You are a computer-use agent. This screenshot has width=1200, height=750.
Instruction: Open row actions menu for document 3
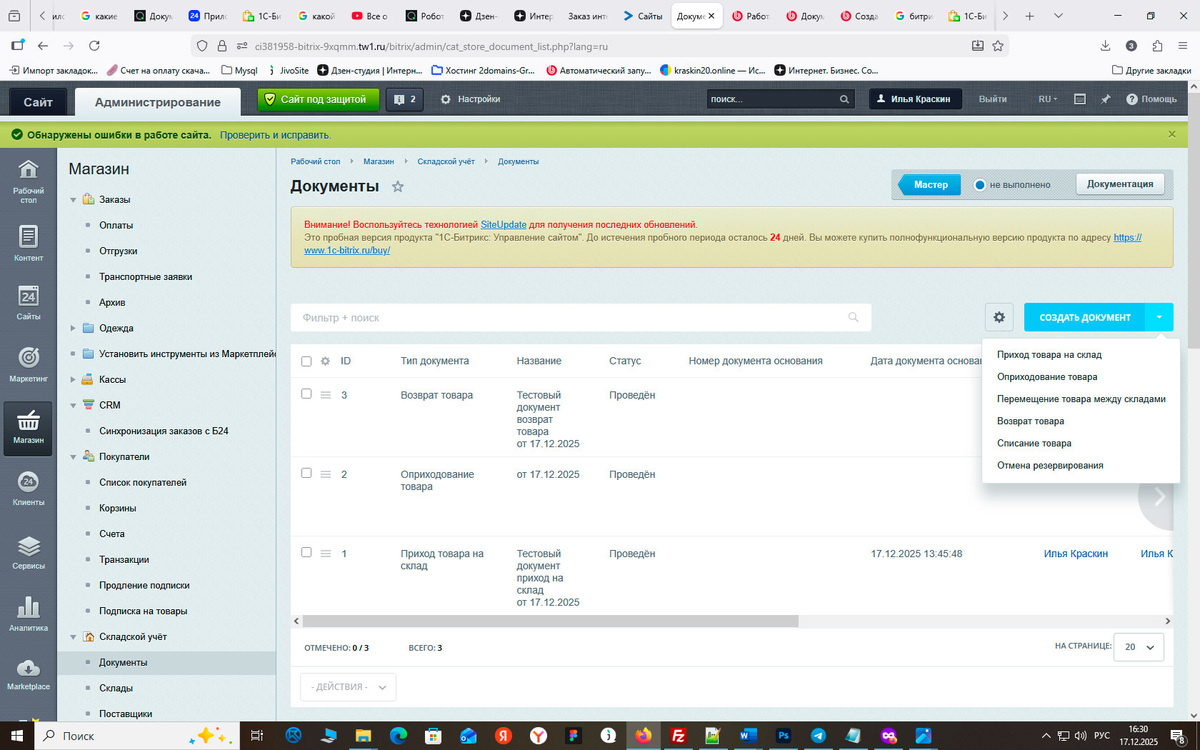click(x=325, y=395)
